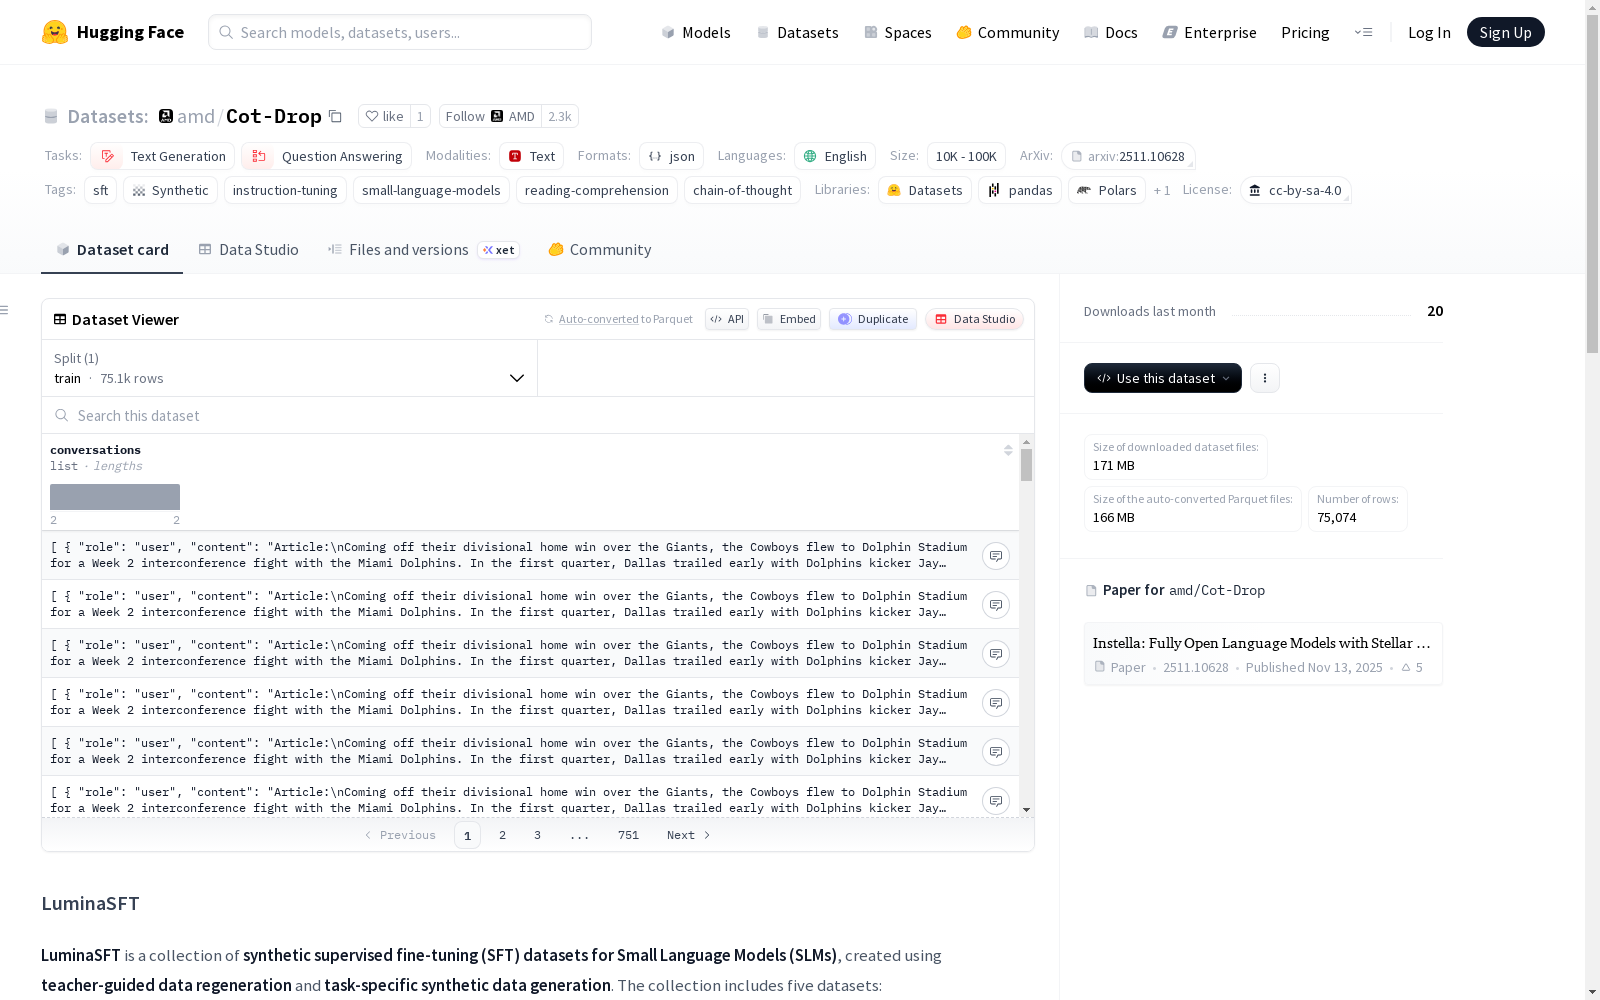This screenshot has width=1600, height=1000.
Task: Click the search magnifier icon in dataset search
Action: tap(62, 415)
